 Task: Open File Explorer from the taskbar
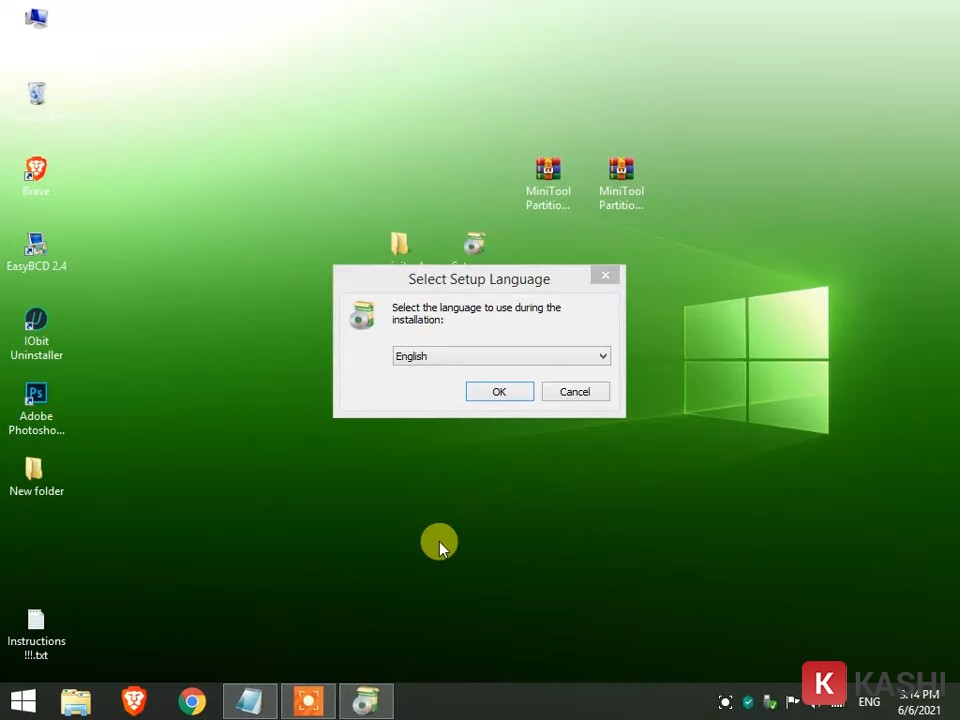(x=76, y=702)
